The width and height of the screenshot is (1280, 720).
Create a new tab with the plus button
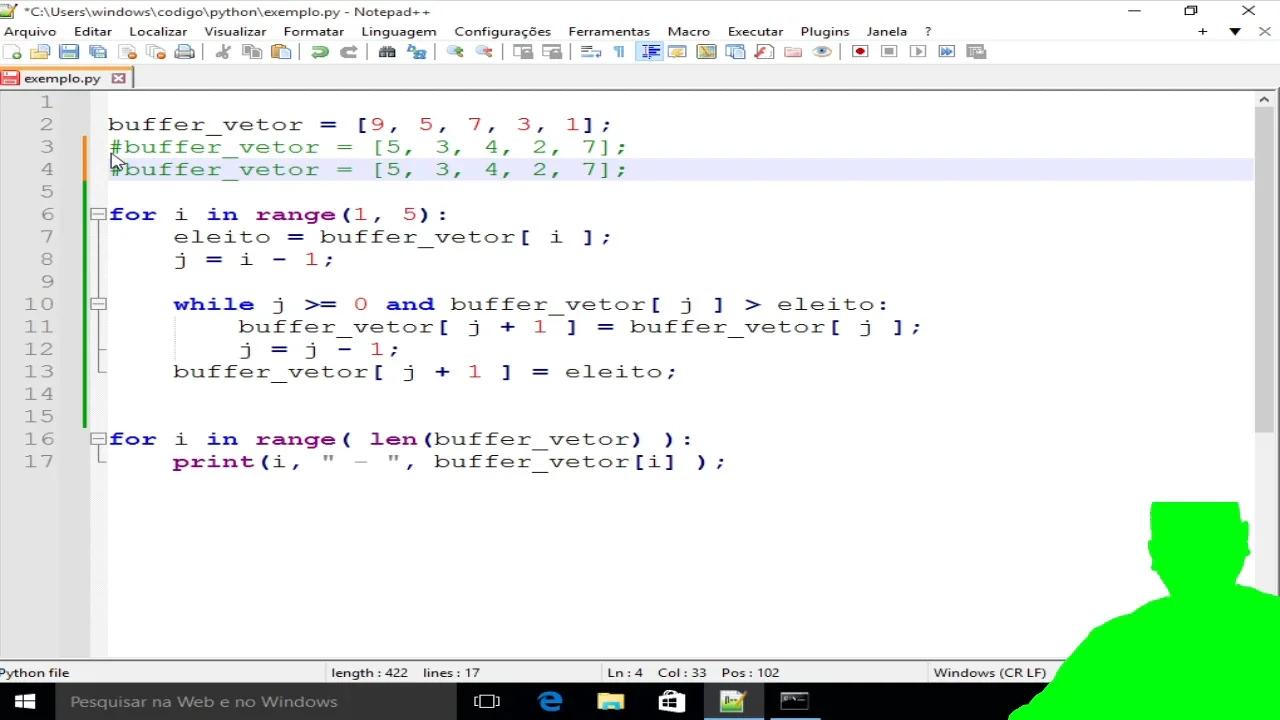1202,31
